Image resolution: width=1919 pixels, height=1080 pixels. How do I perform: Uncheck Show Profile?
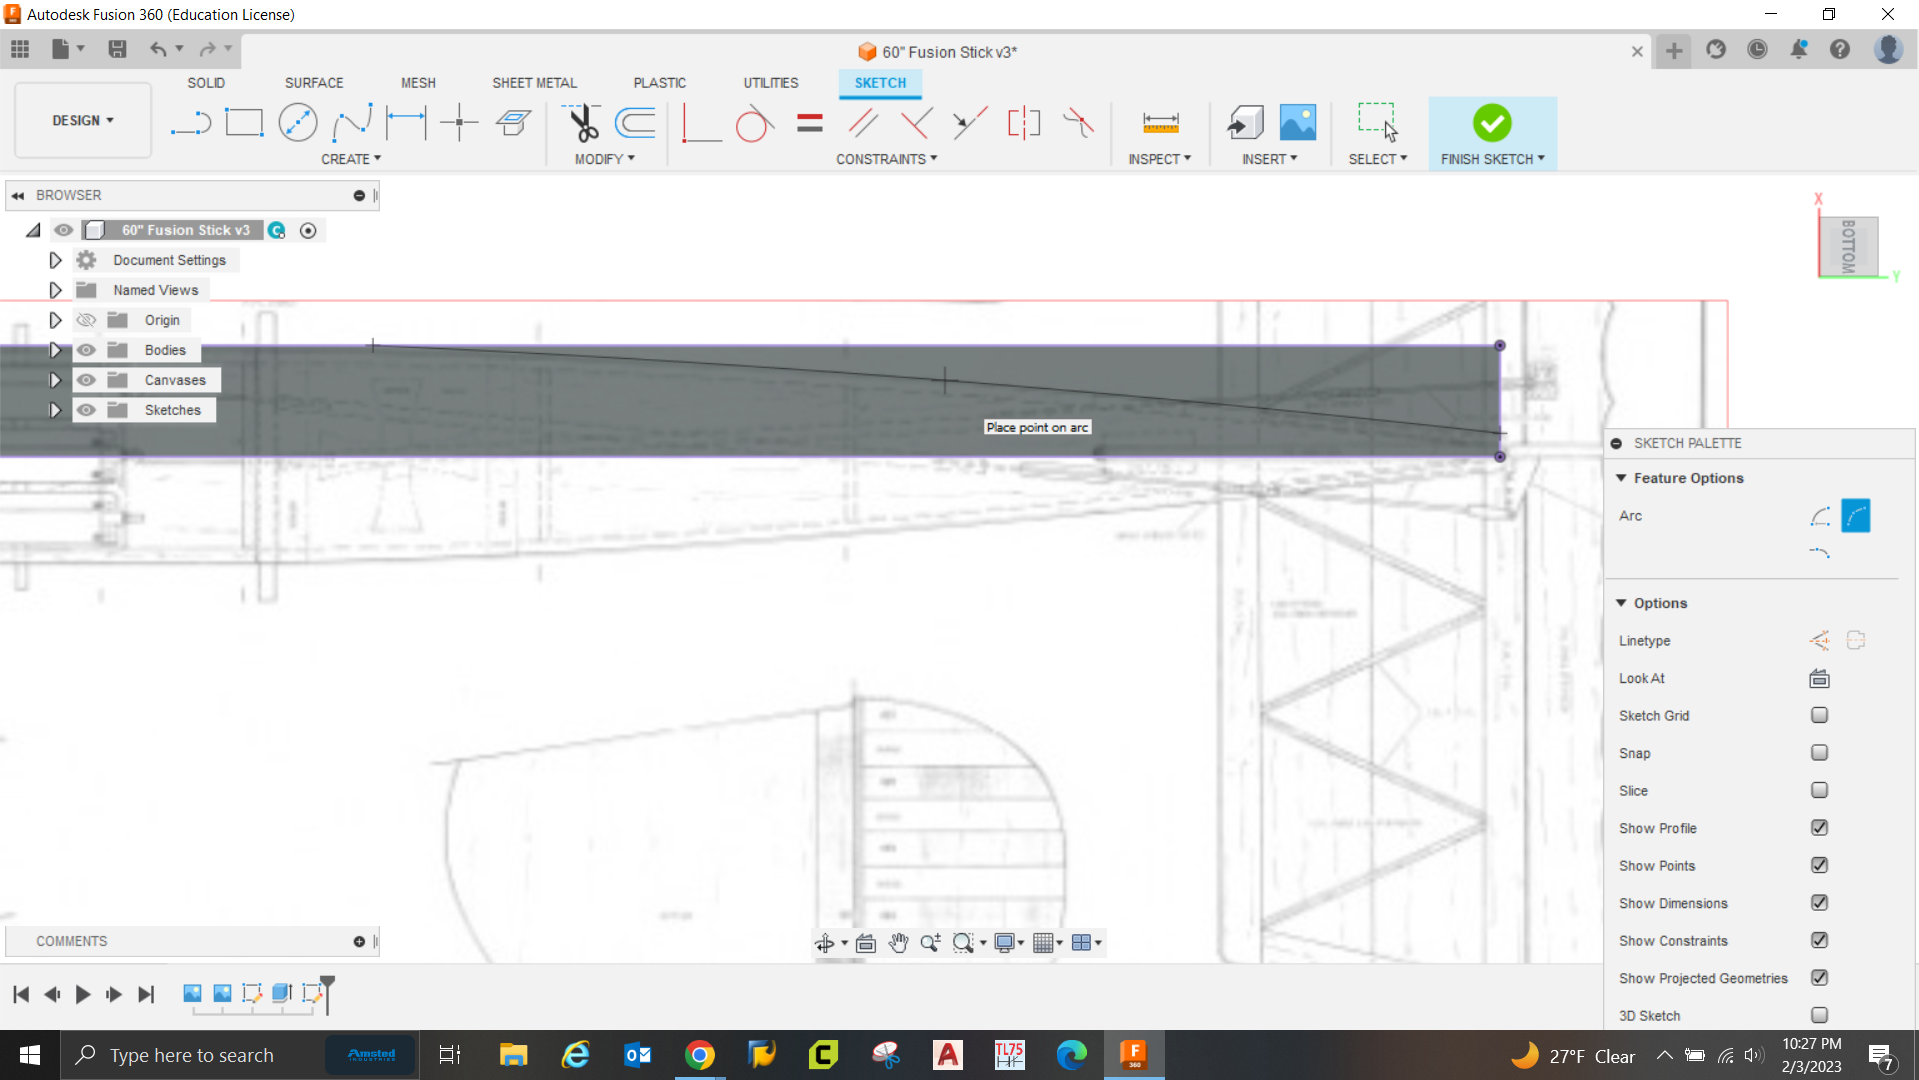click(1819, 828)
